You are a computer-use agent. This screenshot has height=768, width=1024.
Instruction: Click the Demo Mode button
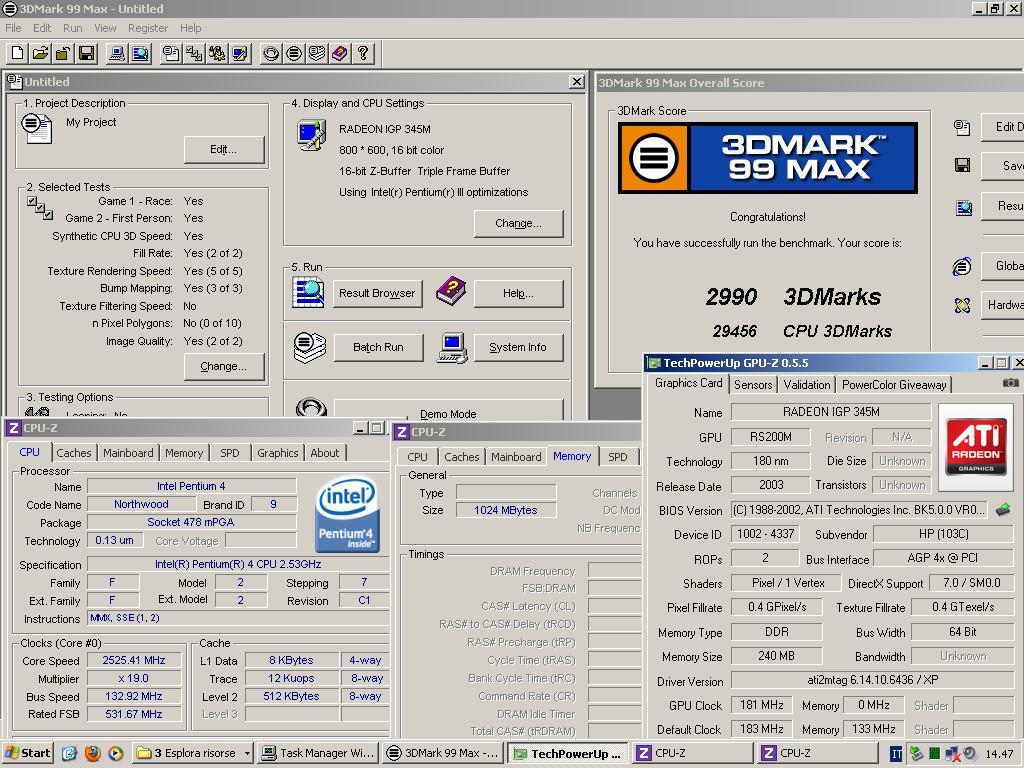click(448, 409)
